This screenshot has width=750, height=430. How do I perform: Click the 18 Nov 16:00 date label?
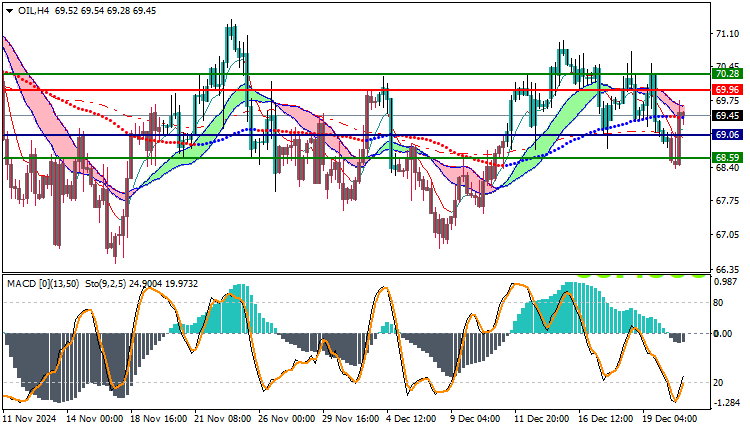159,419
